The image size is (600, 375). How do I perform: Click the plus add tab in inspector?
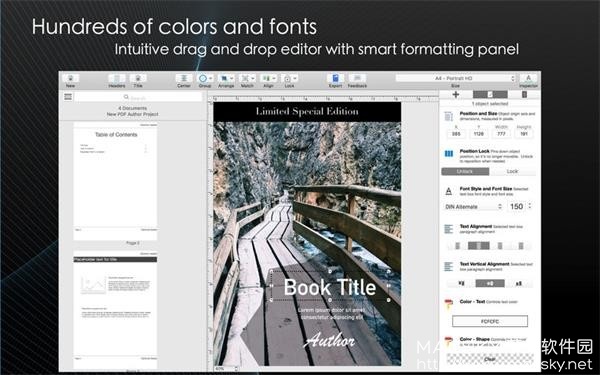pos(456,95)
